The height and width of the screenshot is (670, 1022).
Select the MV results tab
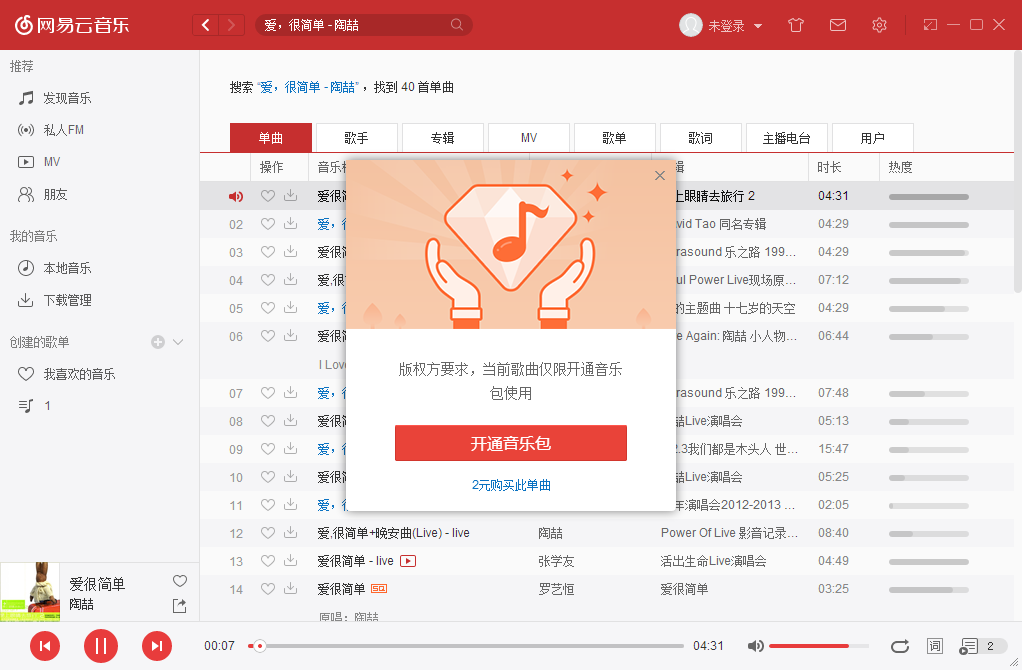point(529,138)
